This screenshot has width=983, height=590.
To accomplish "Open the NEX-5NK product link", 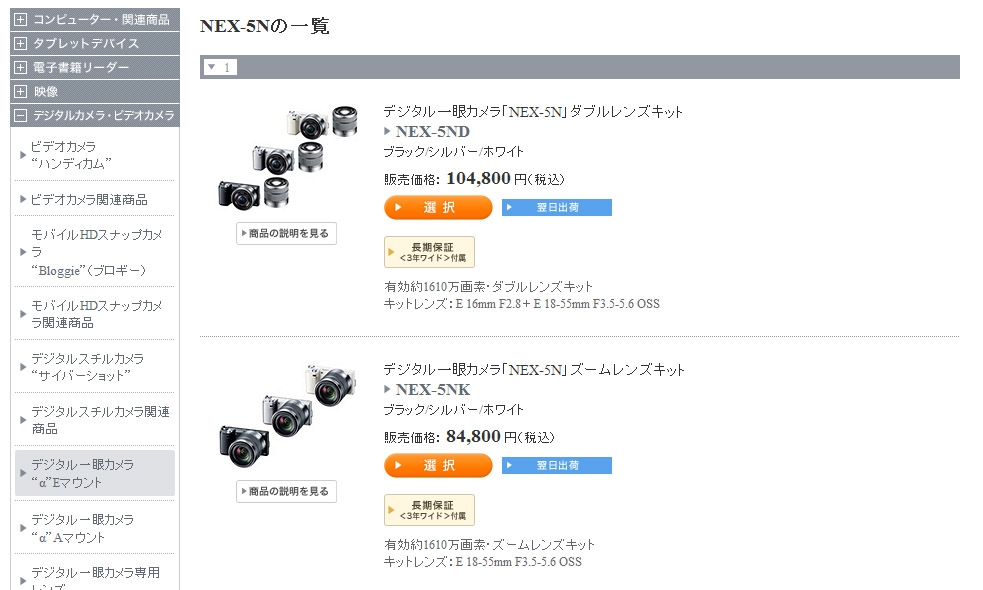I will [x=432, y=390].
